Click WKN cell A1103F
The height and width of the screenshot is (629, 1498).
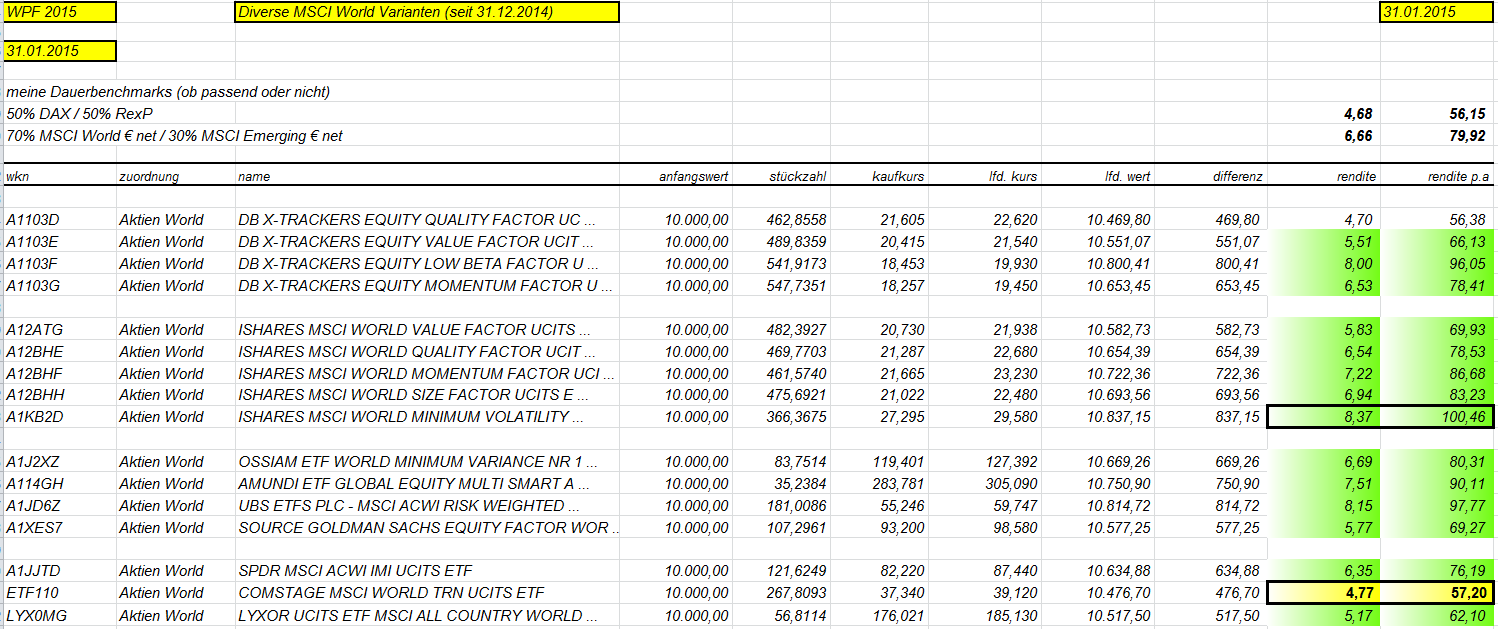click(x=33, y=264)
